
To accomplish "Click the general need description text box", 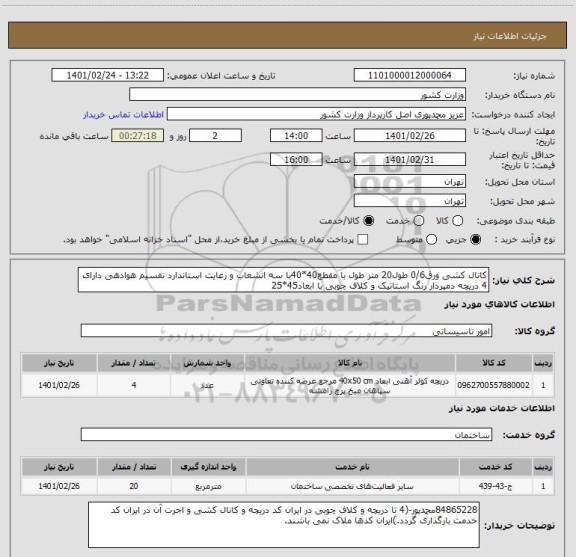I will (x=284, y=280).
